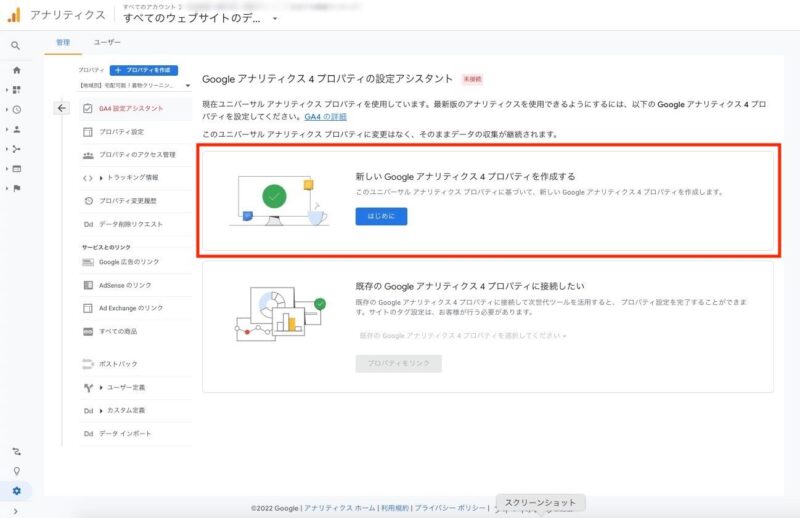Click the プロパティを作成 button
Screen dimensions: 800x518
pos(144,70)
